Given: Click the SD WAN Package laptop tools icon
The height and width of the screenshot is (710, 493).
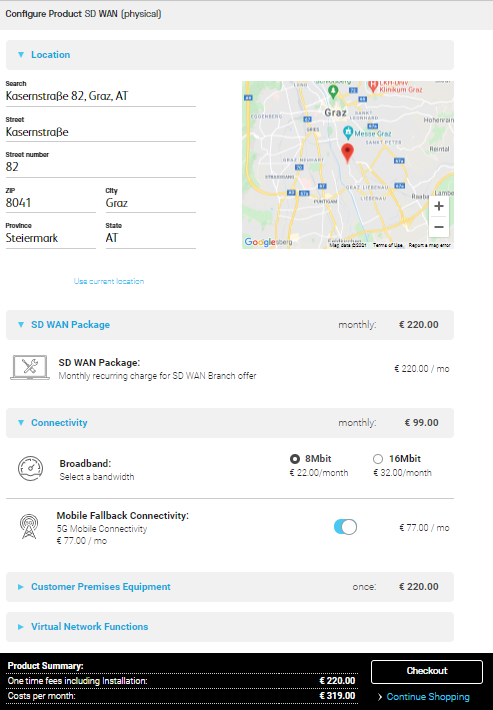Looking at the screenshot, I should point(30,367).
